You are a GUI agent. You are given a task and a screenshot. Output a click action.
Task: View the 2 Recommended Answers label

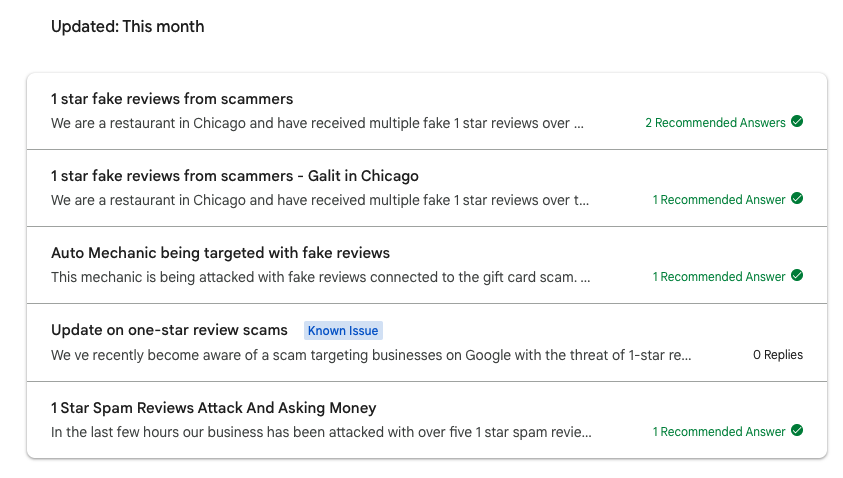715,123
